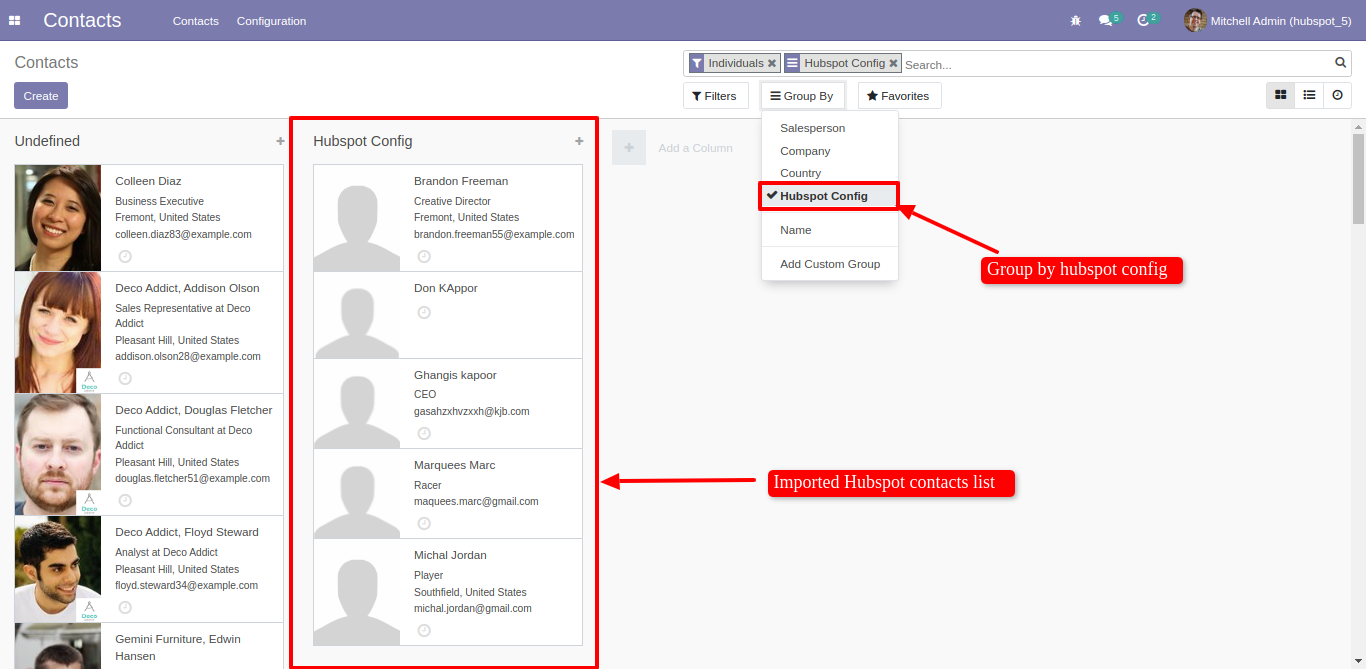The image size is (1366, 669).
Task: Open the conversations chat icon
Action: click(x=1105, y=20)
